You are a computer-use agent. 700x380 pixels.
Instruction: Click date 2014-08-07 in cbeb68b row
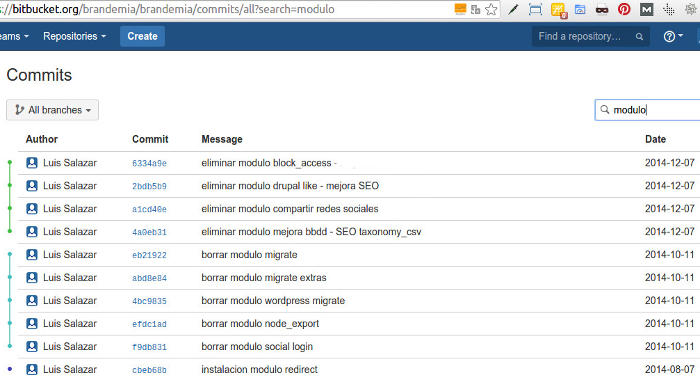[x=670, y=369]
